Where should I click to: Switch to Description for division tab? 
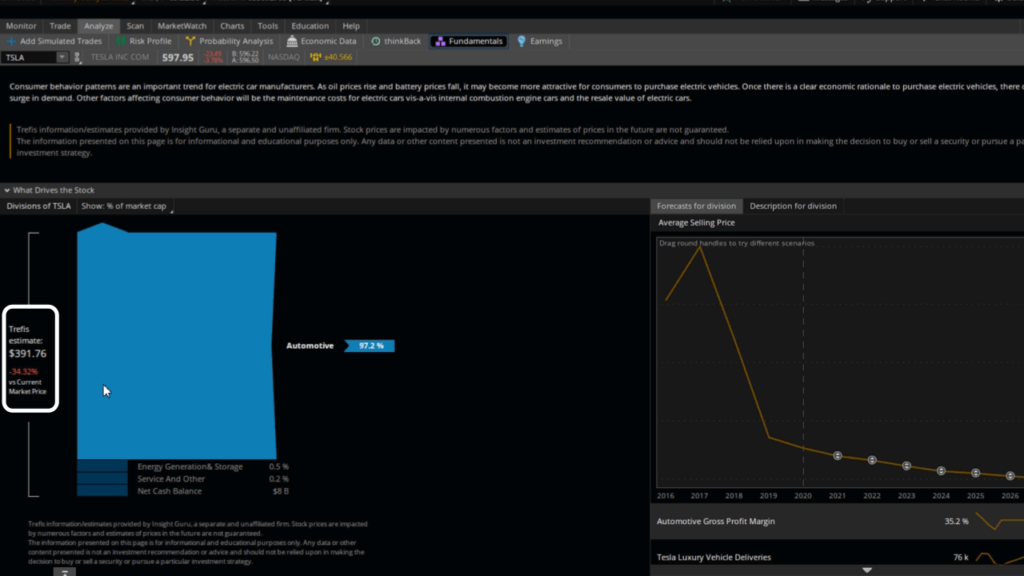pyautogui.click(x=793, y=206)
